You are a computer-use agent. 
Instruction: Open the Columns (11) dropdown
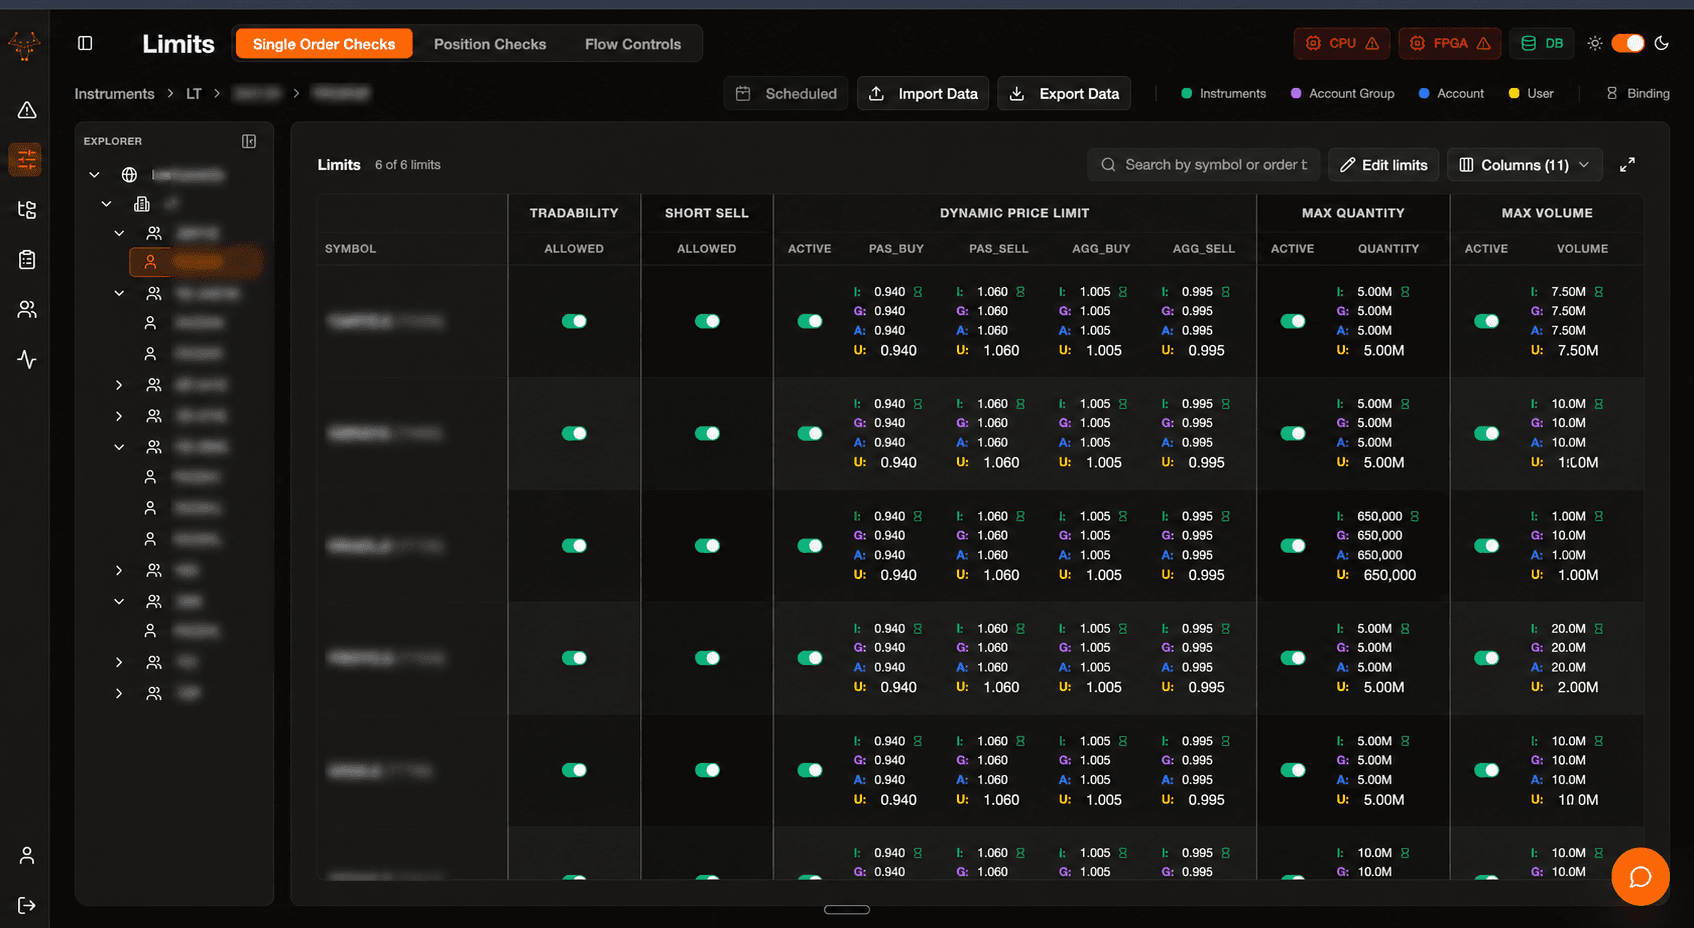click(1524, 165)
